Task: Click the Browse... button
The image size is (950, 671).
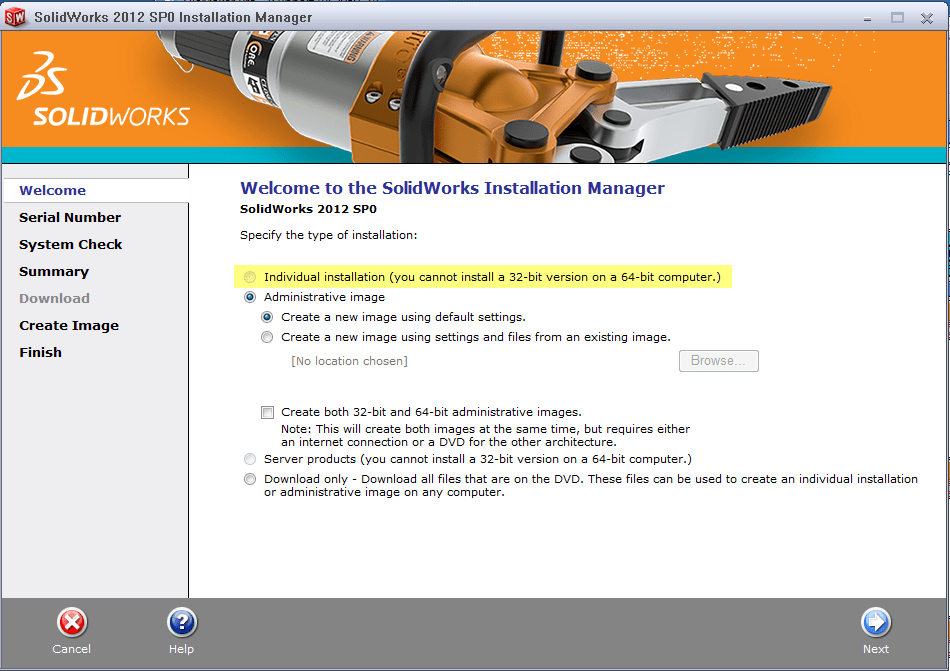Action: (x=719, y=361)
